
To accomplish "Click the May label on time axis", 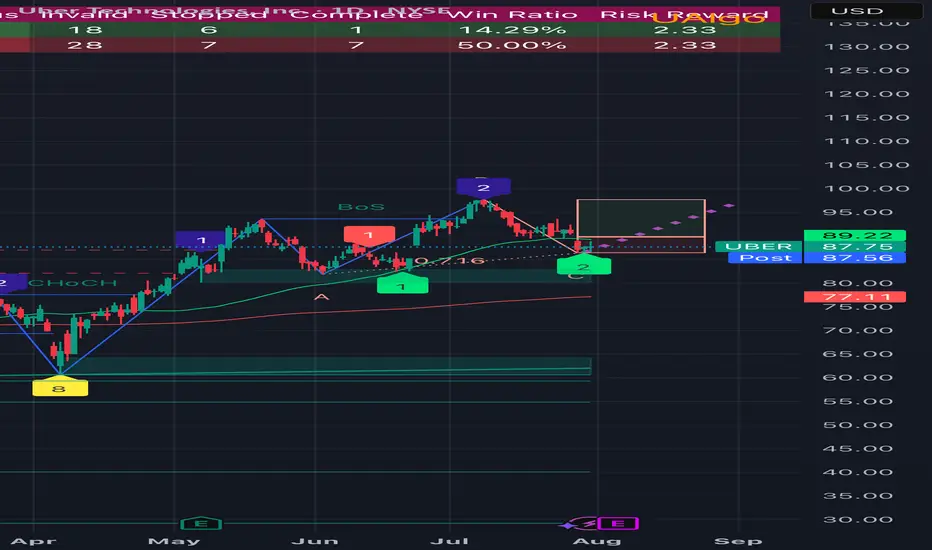I will (174, 541).
